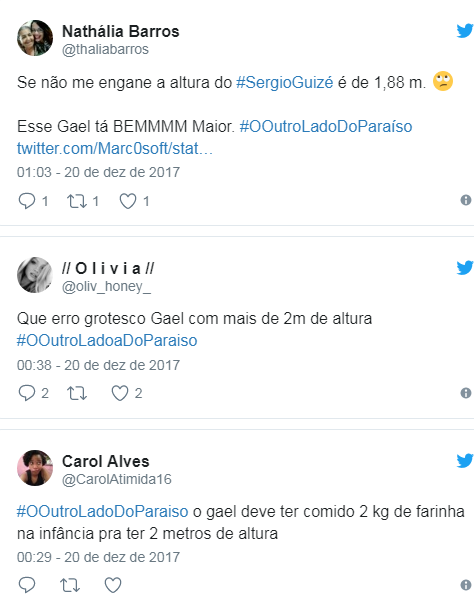The width and height of the screenshot is (474, 601).
Task: Open the #SergioGuizé hashtag link
Action: click(285, 83)
